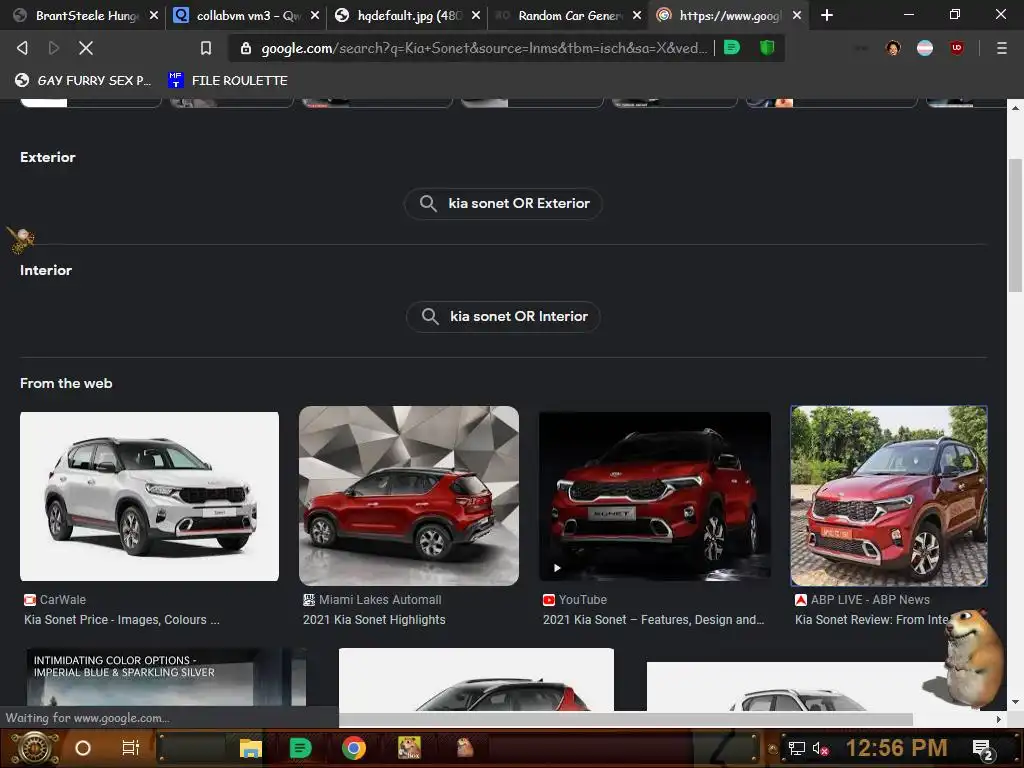The image size is (1024, 768).
Task: Click the padlock site security icon
Action: click(246, 48)
